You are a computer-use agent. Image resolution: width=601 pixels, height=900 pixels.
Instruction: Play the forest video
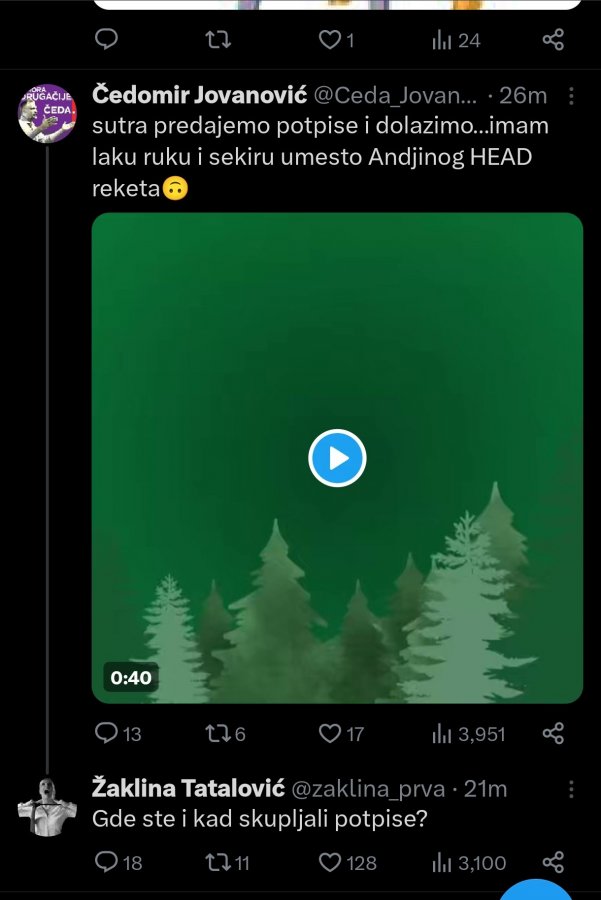click(x=337, y=458)
